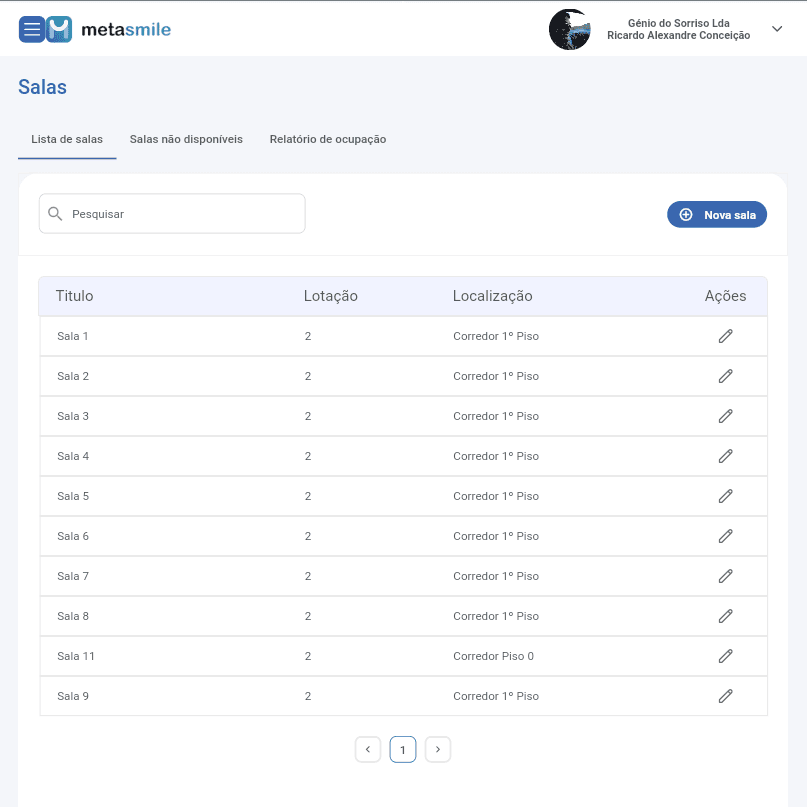Expand the user account dropdown chevron
This screenshot has width=807, height=807.
pos(777,29)
